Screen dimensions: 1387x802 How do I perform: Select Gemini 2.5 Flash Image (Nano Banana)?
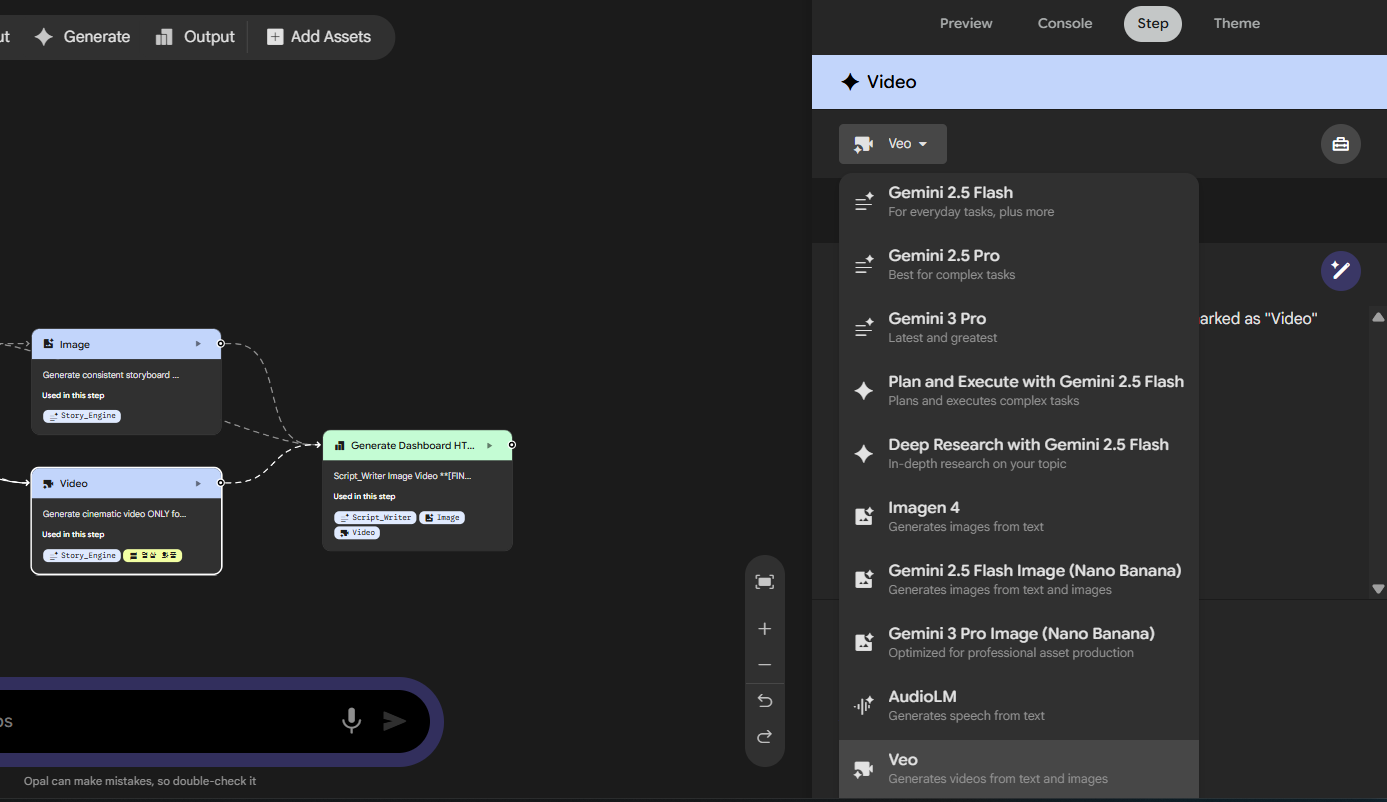1018,579
